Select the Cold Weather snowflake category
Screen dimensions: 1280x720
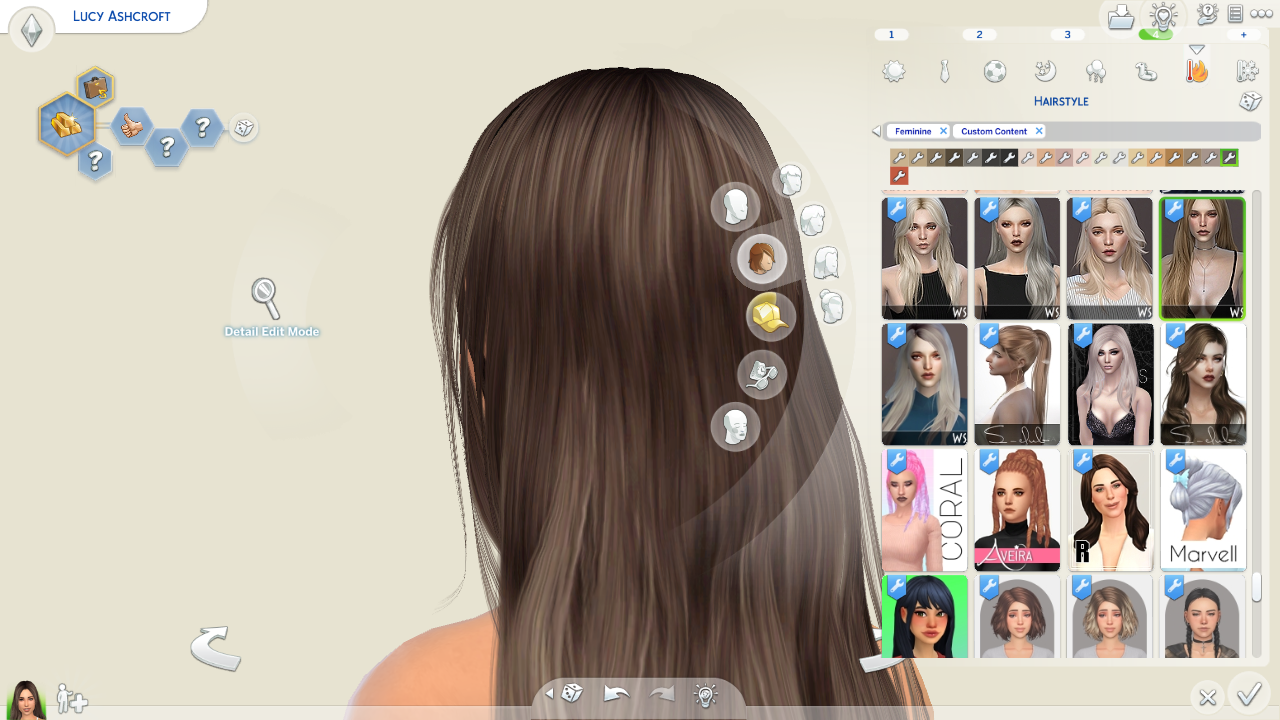[x=1247, y=71]
